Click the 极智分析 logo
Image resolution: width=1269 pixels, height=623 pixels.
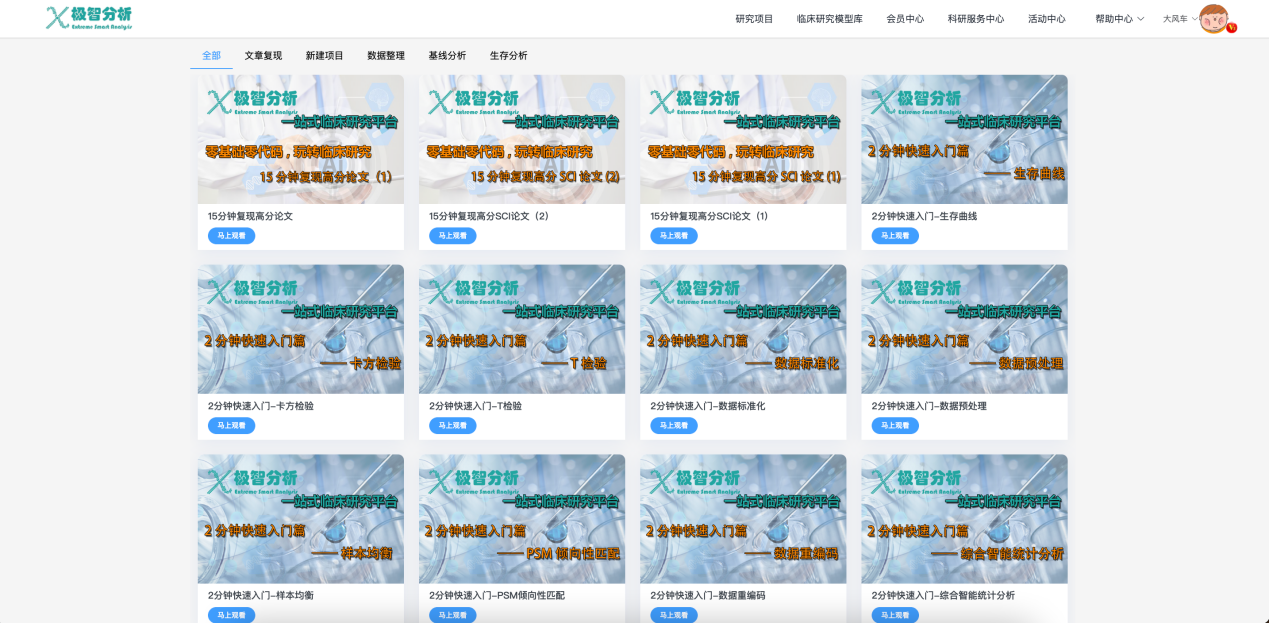pyautogui.click(x=89, y=18)
